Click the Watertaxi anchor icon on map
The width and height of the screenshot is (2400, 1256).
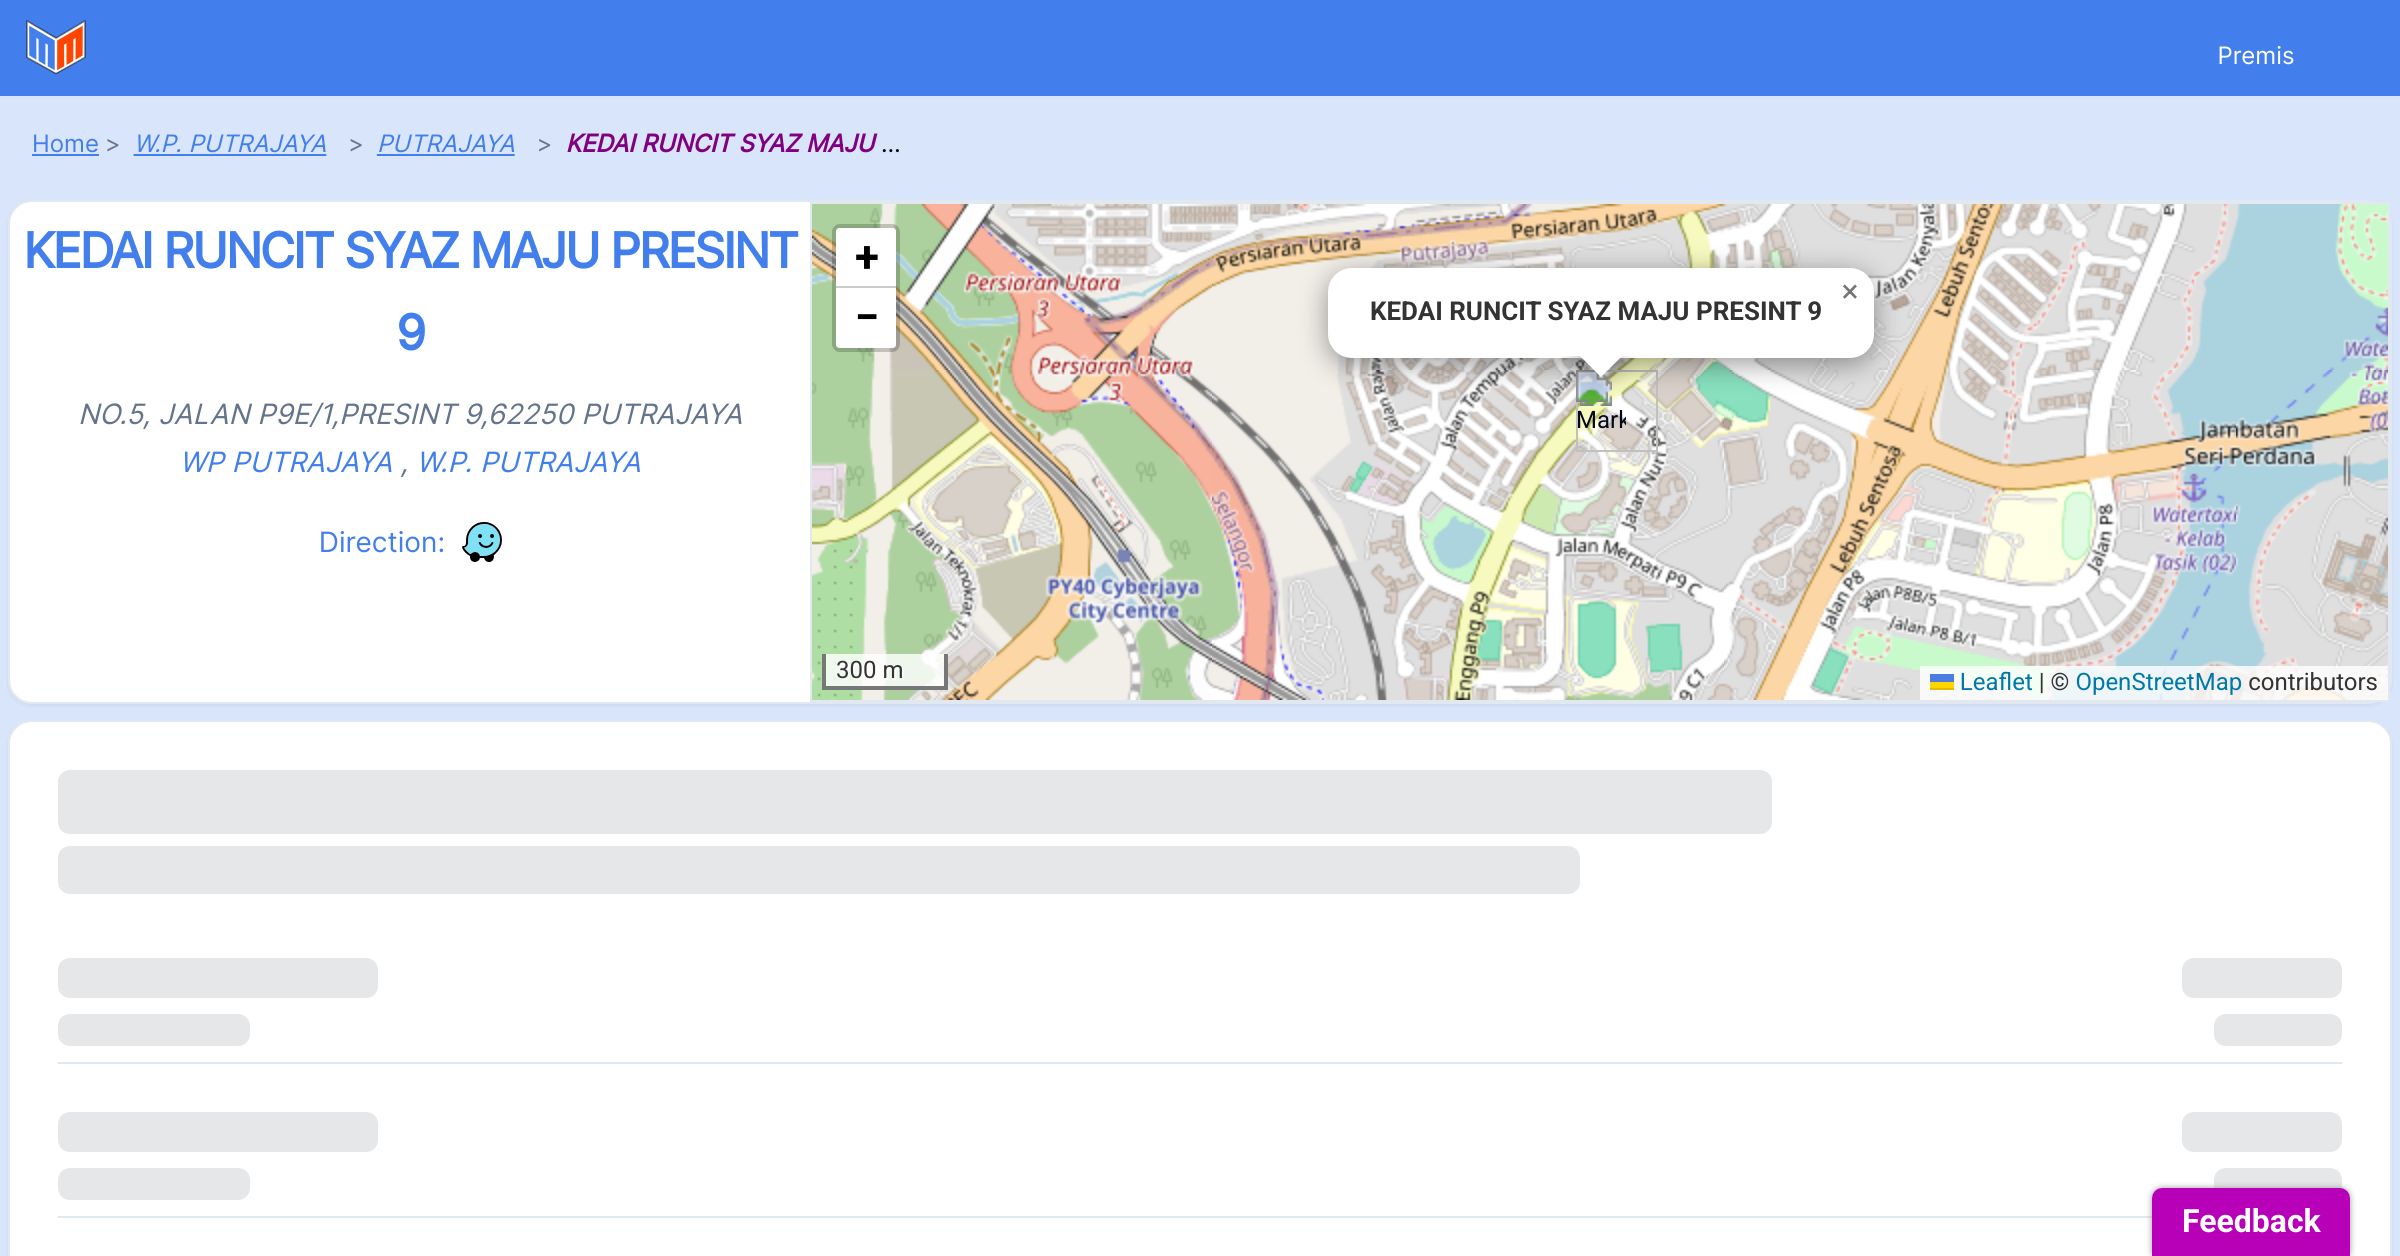(2193, 487)
